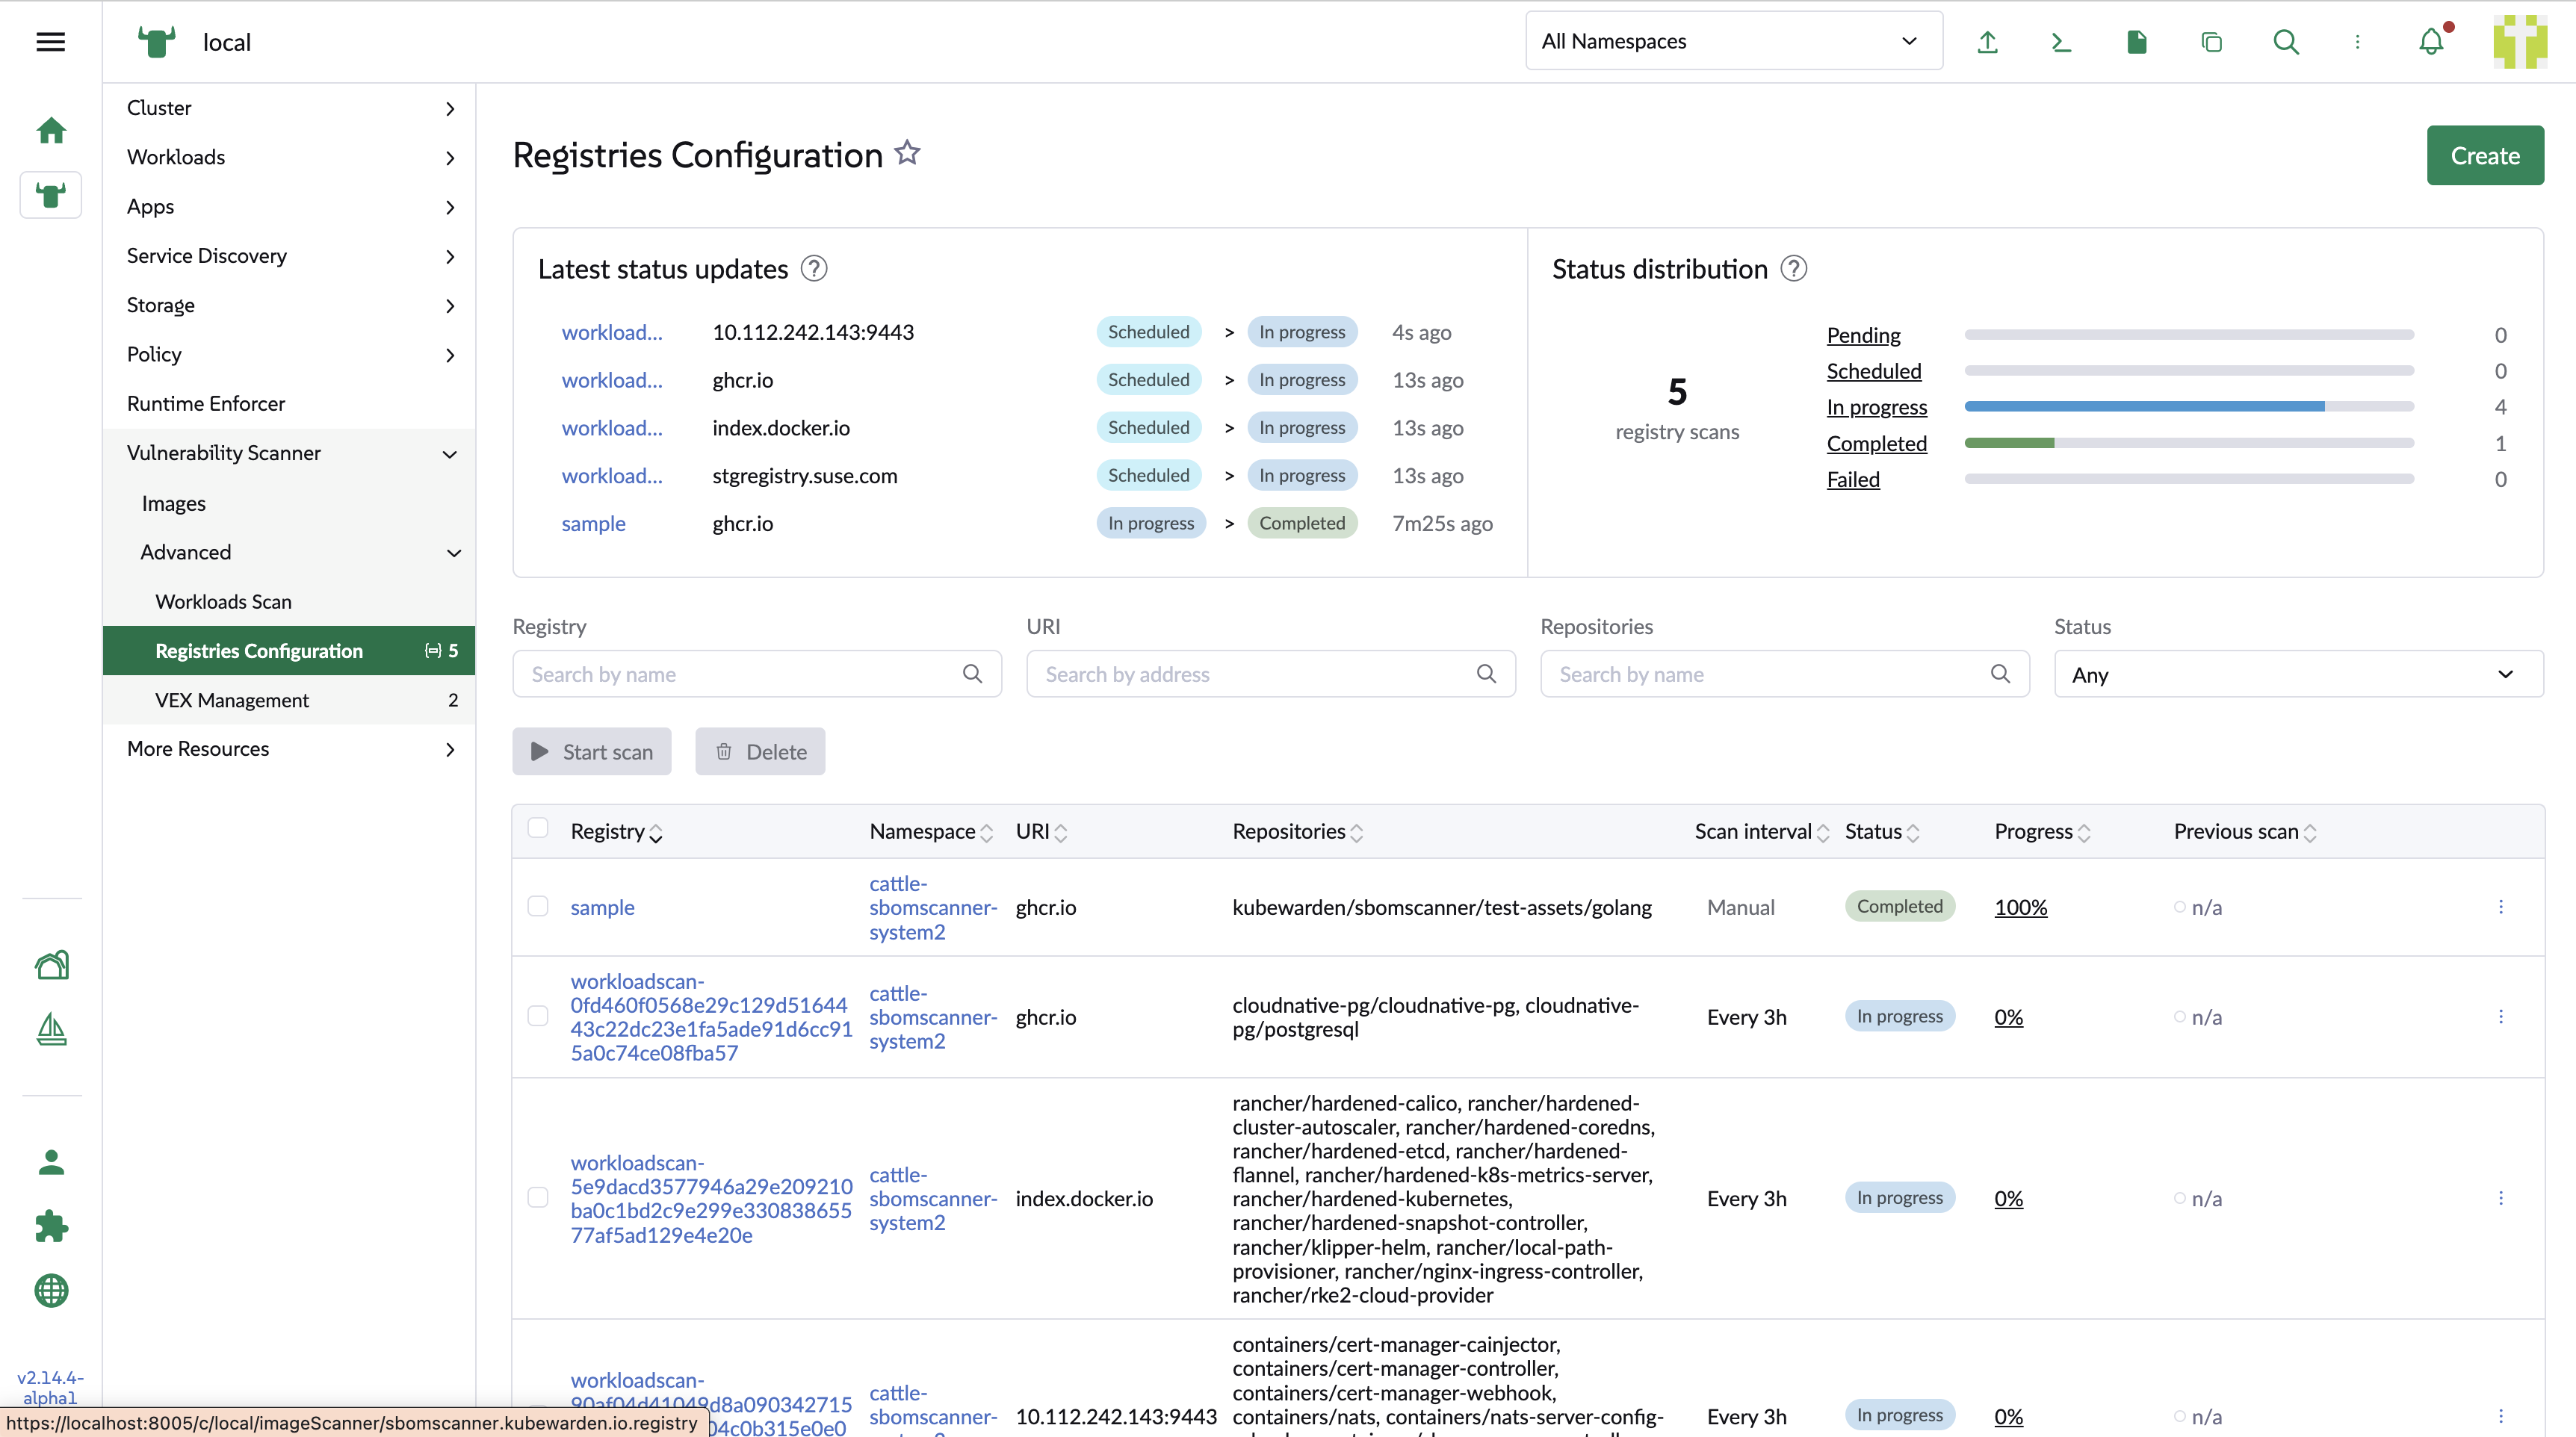Toggle the select-all registries checkbox
Viewport: 2576px width, 1437px height.
pyautogui.click(x=538, y=828)
